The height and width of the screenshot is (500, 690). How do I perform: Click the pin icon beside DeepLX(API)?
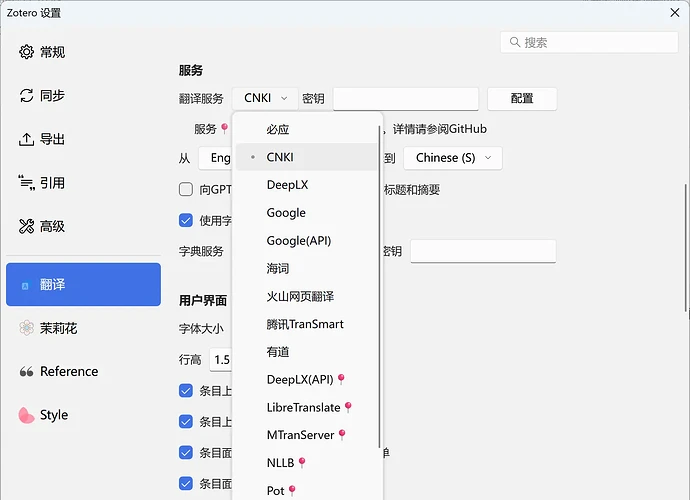click(x=341, y=379)
